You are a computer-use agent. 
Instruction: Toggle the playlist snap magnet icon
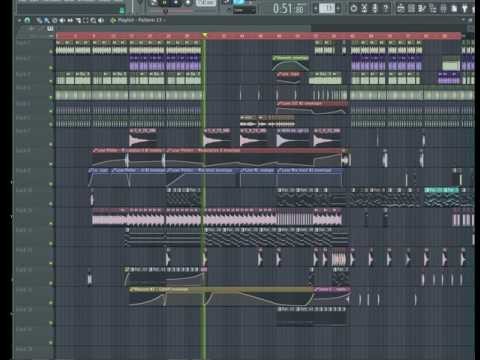pos(27,21)
